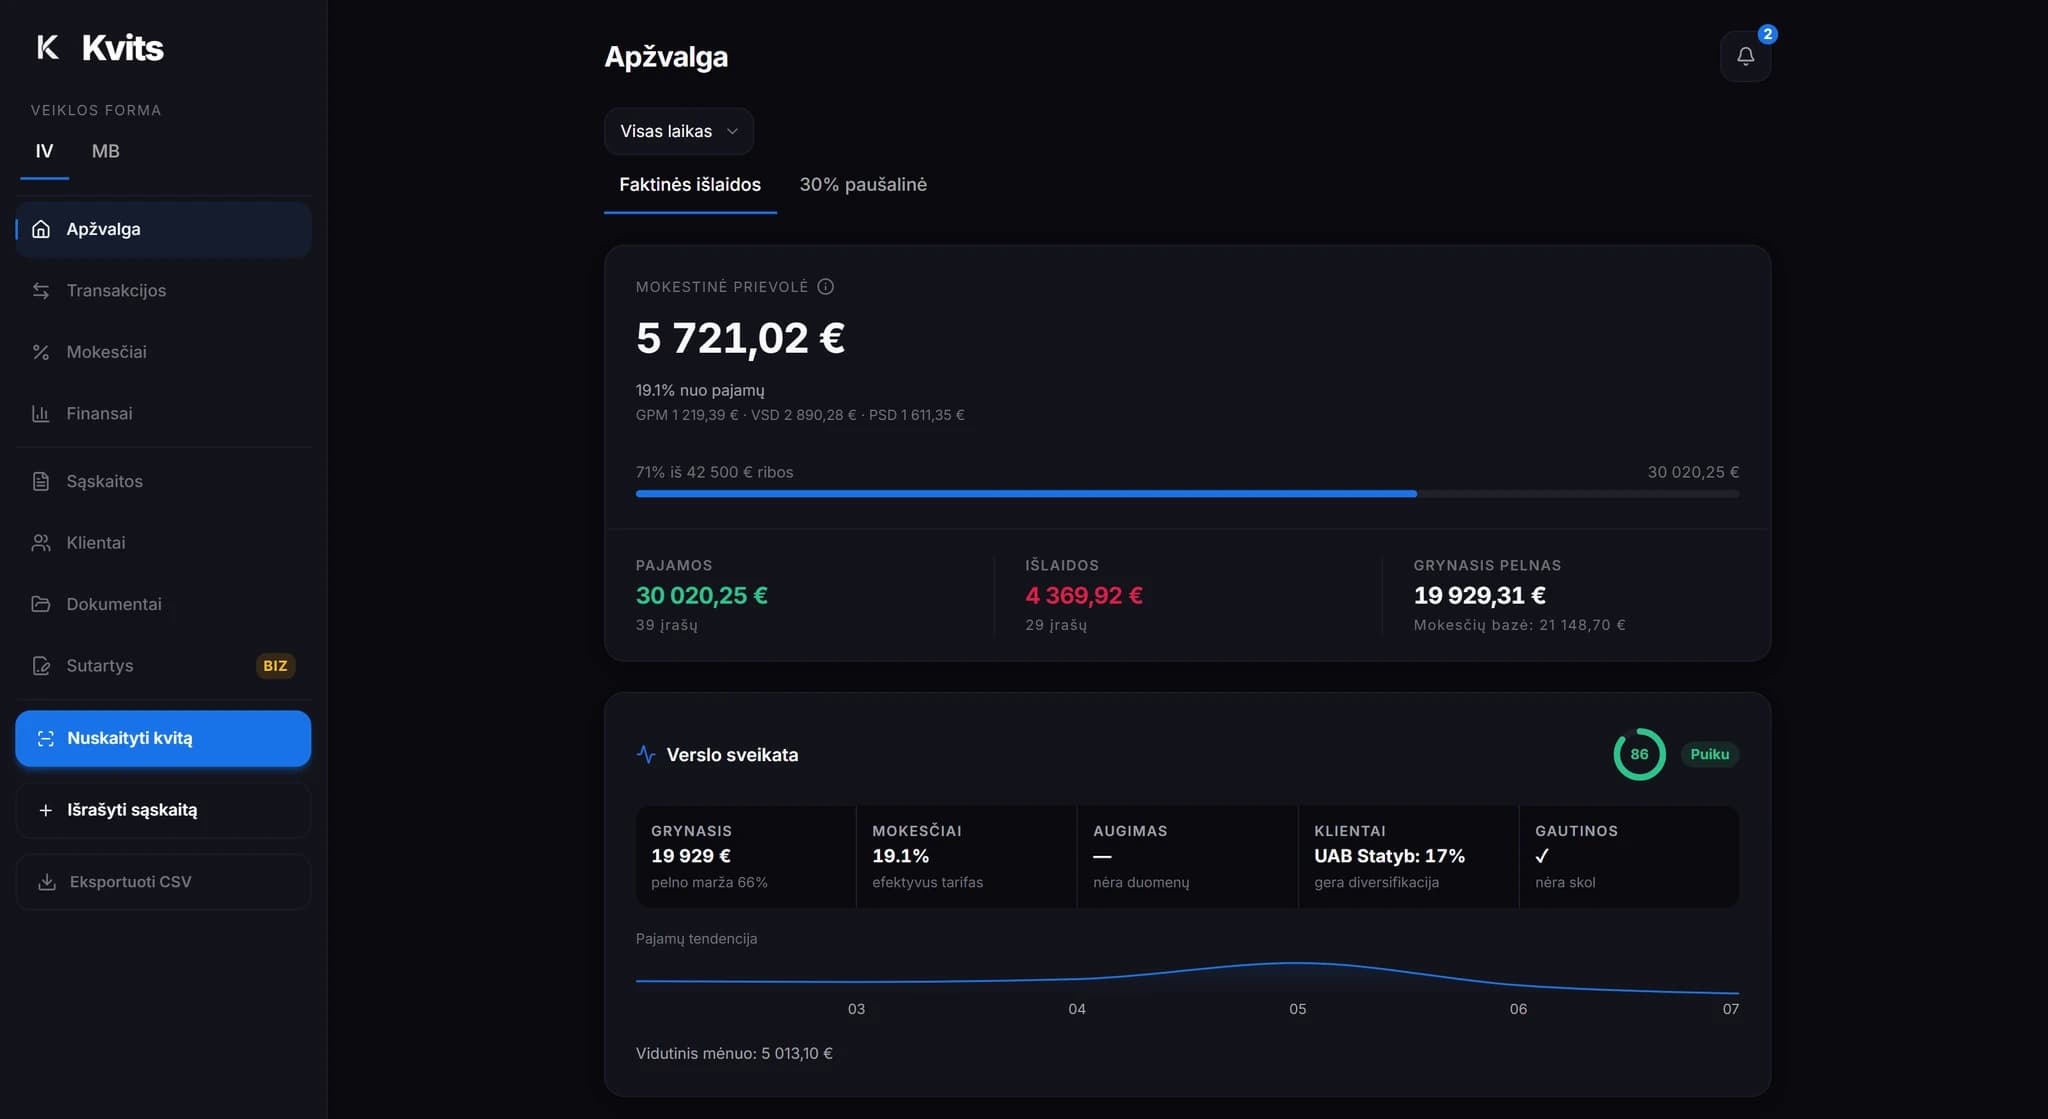The image size is (2048, 1119).
Task: Open Mokesčiai in the sidebar
Action: pos(163,352)
